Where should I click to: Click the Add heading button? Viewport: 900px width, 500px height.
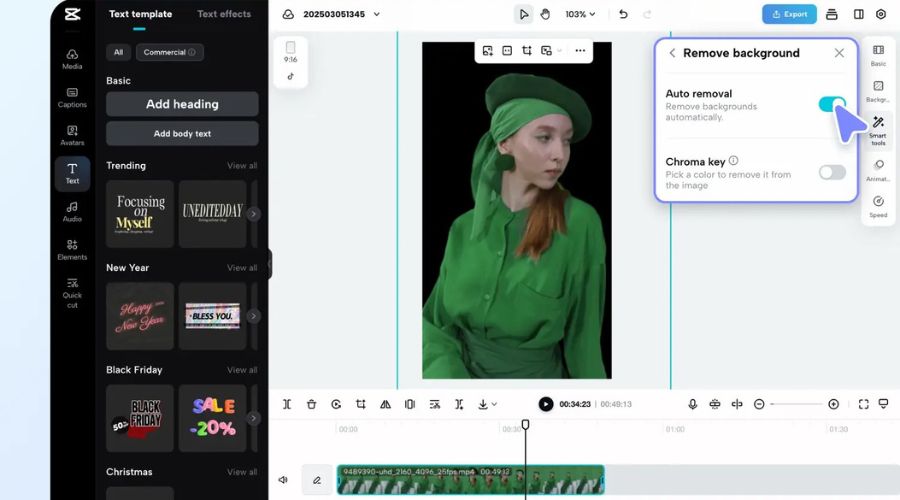click(x=182, y=104)
